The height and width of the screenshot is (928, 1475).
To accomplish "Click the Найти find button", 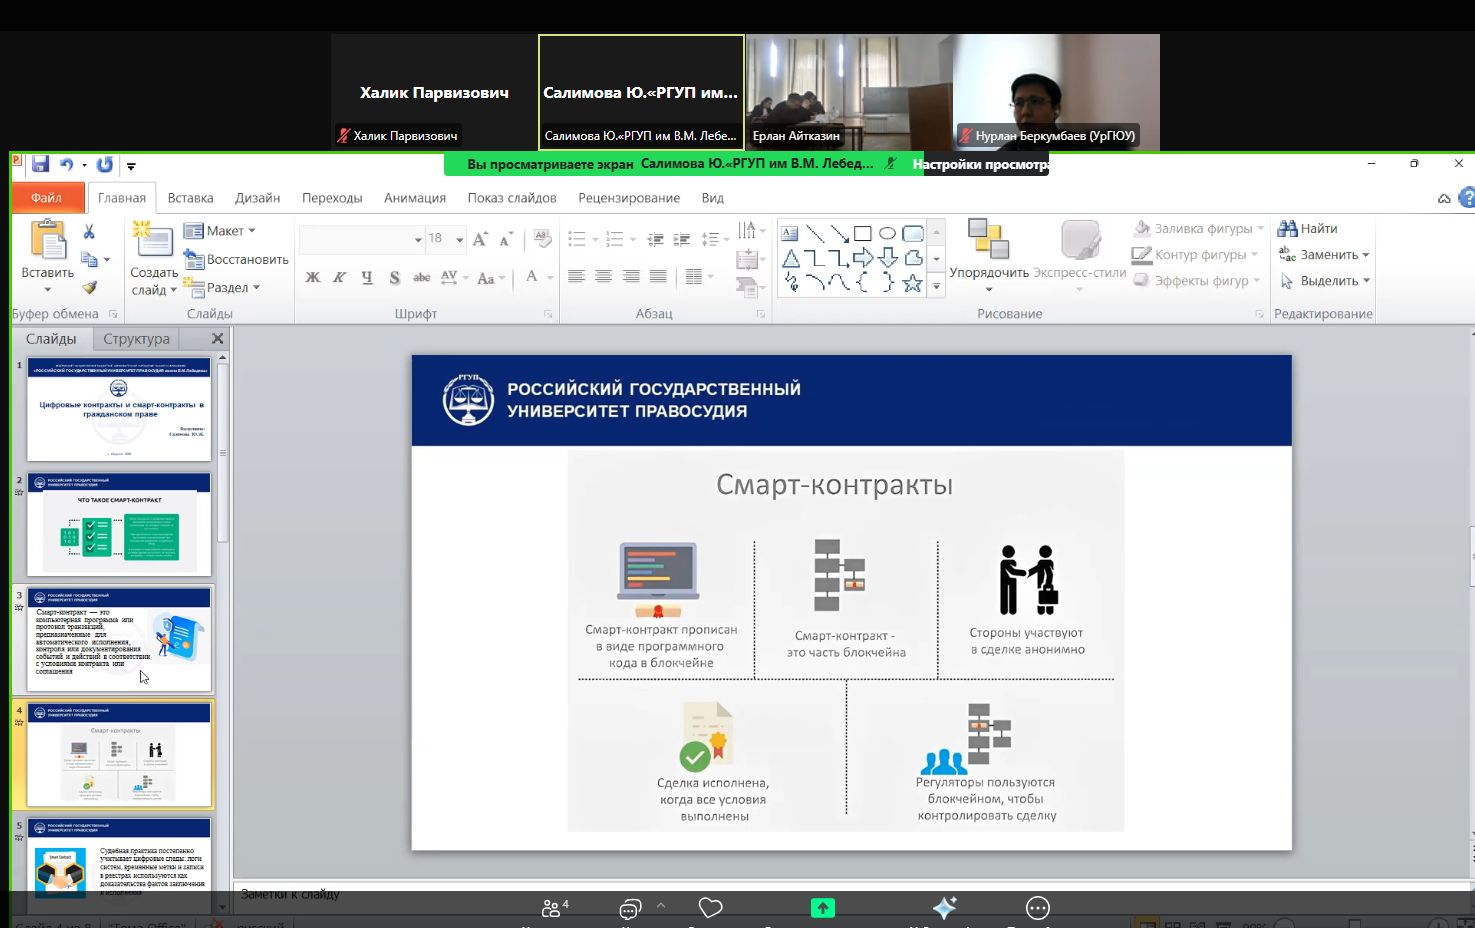I will coord(1309,229).
